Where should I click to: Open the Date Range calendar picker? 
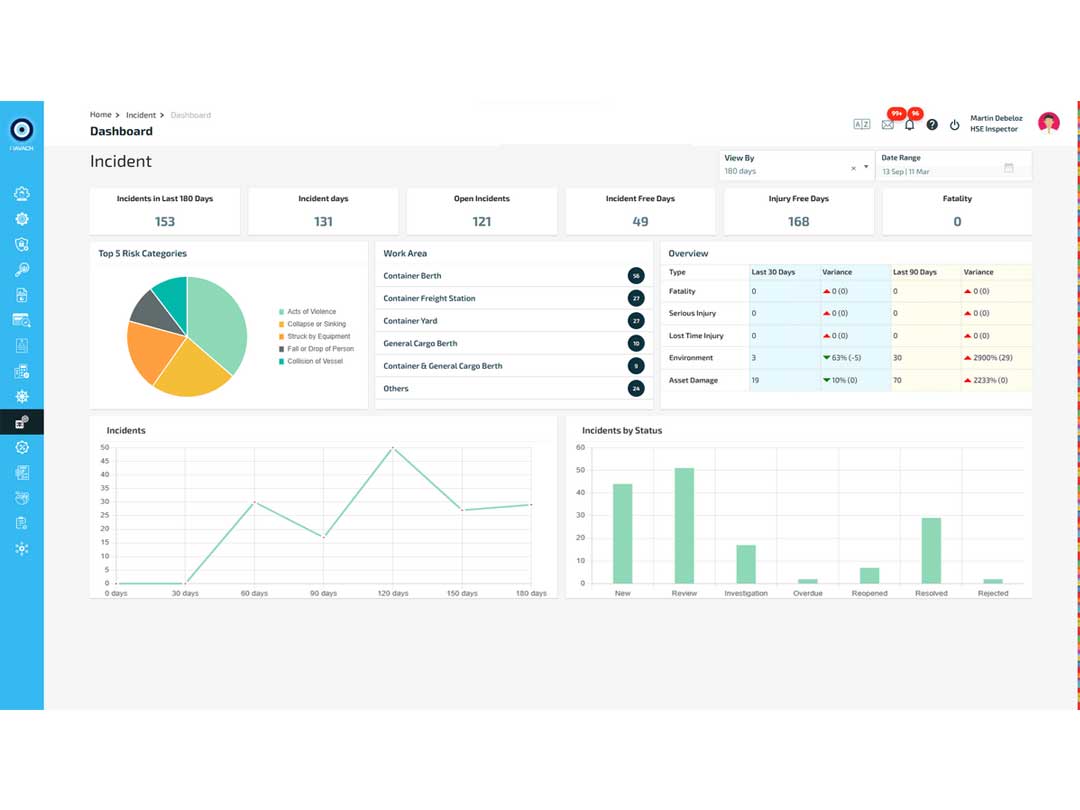(1009, 167)
